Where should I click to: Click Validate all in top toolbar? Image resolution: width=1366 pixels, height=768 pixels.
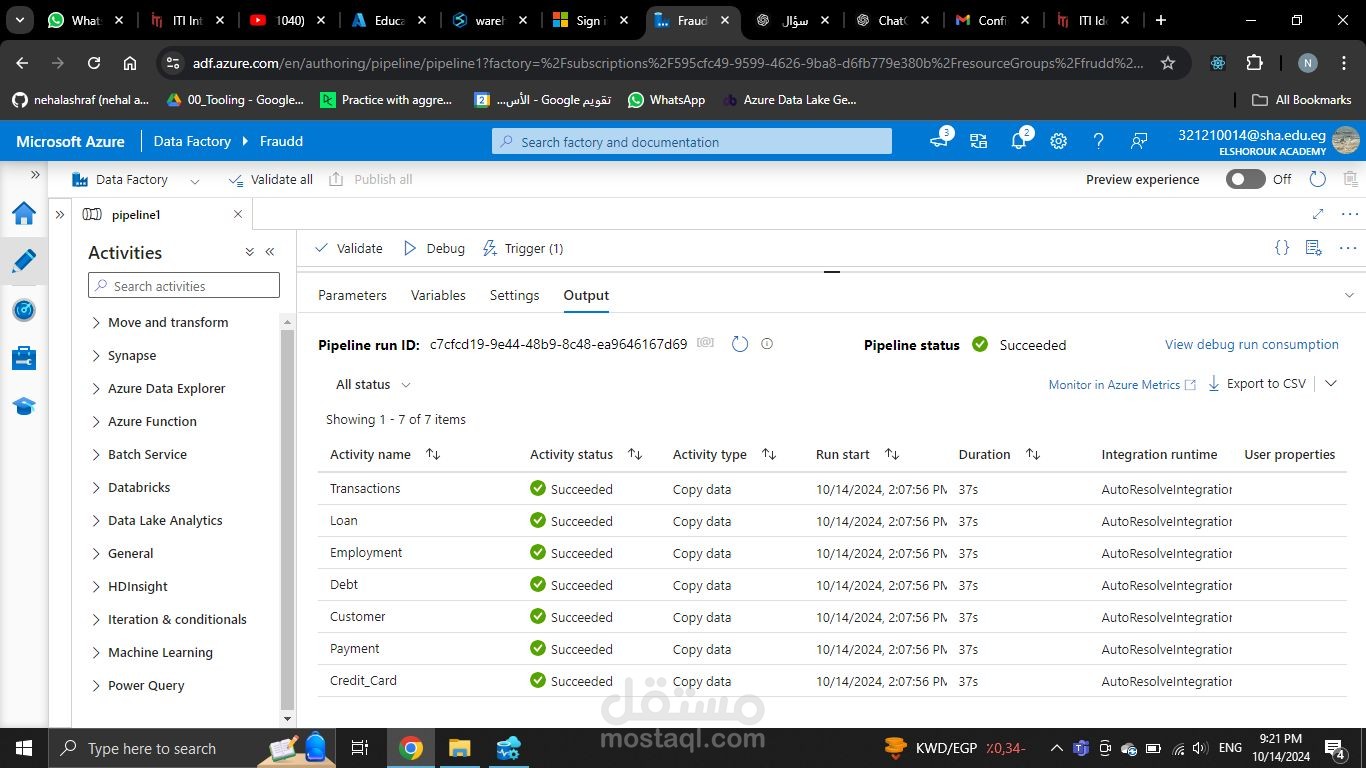pos(270,179)
